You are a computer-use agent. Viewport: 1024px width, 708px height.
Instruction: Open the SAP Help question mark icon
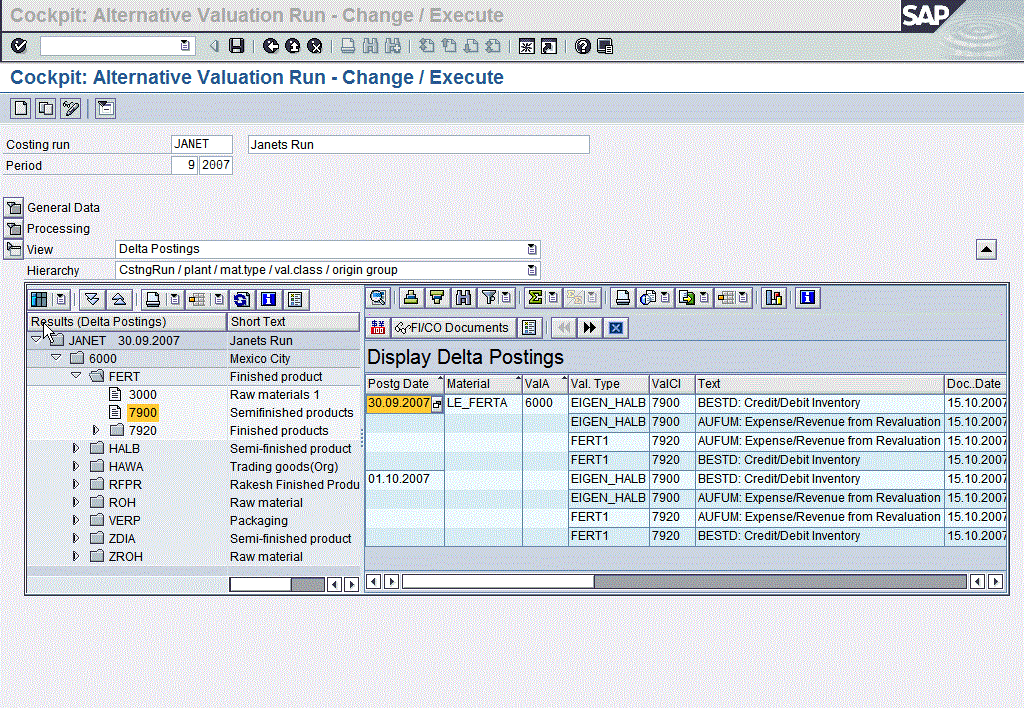click(583, 46)
